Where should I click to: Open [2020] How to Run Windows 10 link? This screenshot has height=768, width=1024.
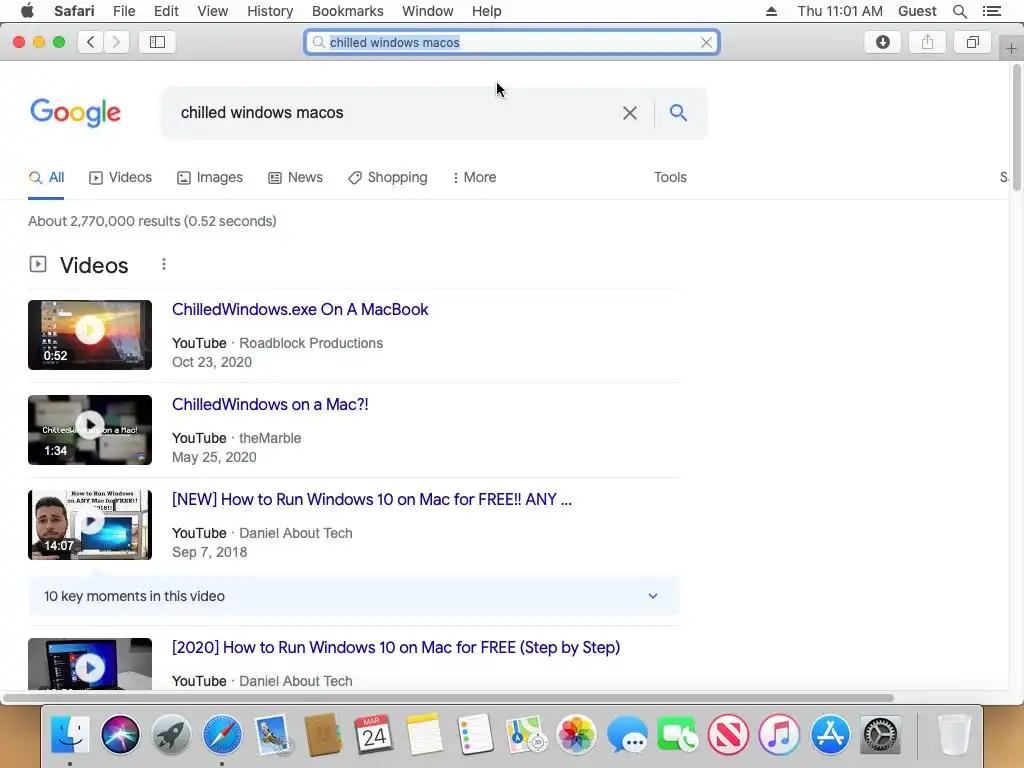(396, 647)
